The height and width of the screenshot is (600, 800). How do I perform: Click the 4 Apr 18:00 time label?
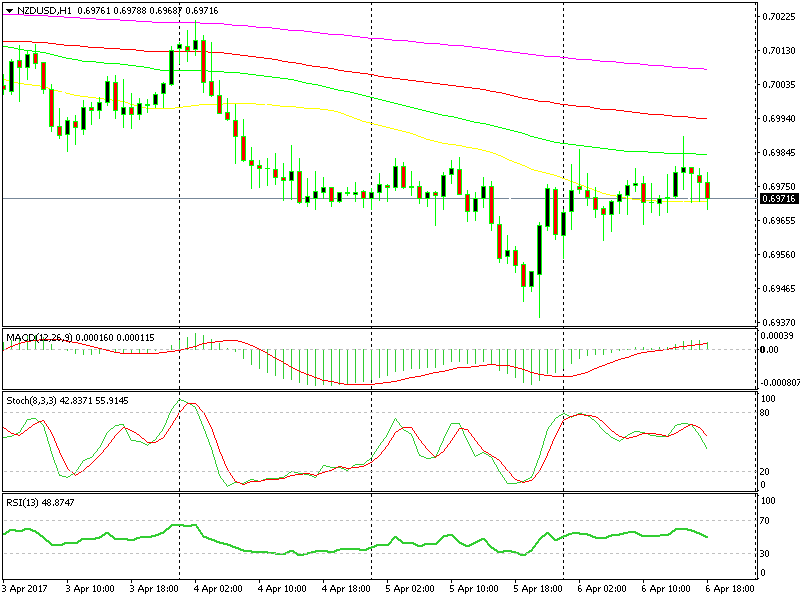coord(346,589)
